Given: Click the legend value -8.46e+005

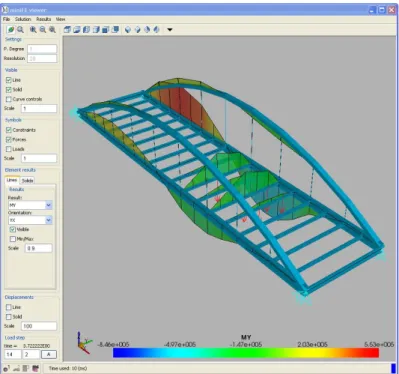Looking at the screenshot, I should 113,344.
